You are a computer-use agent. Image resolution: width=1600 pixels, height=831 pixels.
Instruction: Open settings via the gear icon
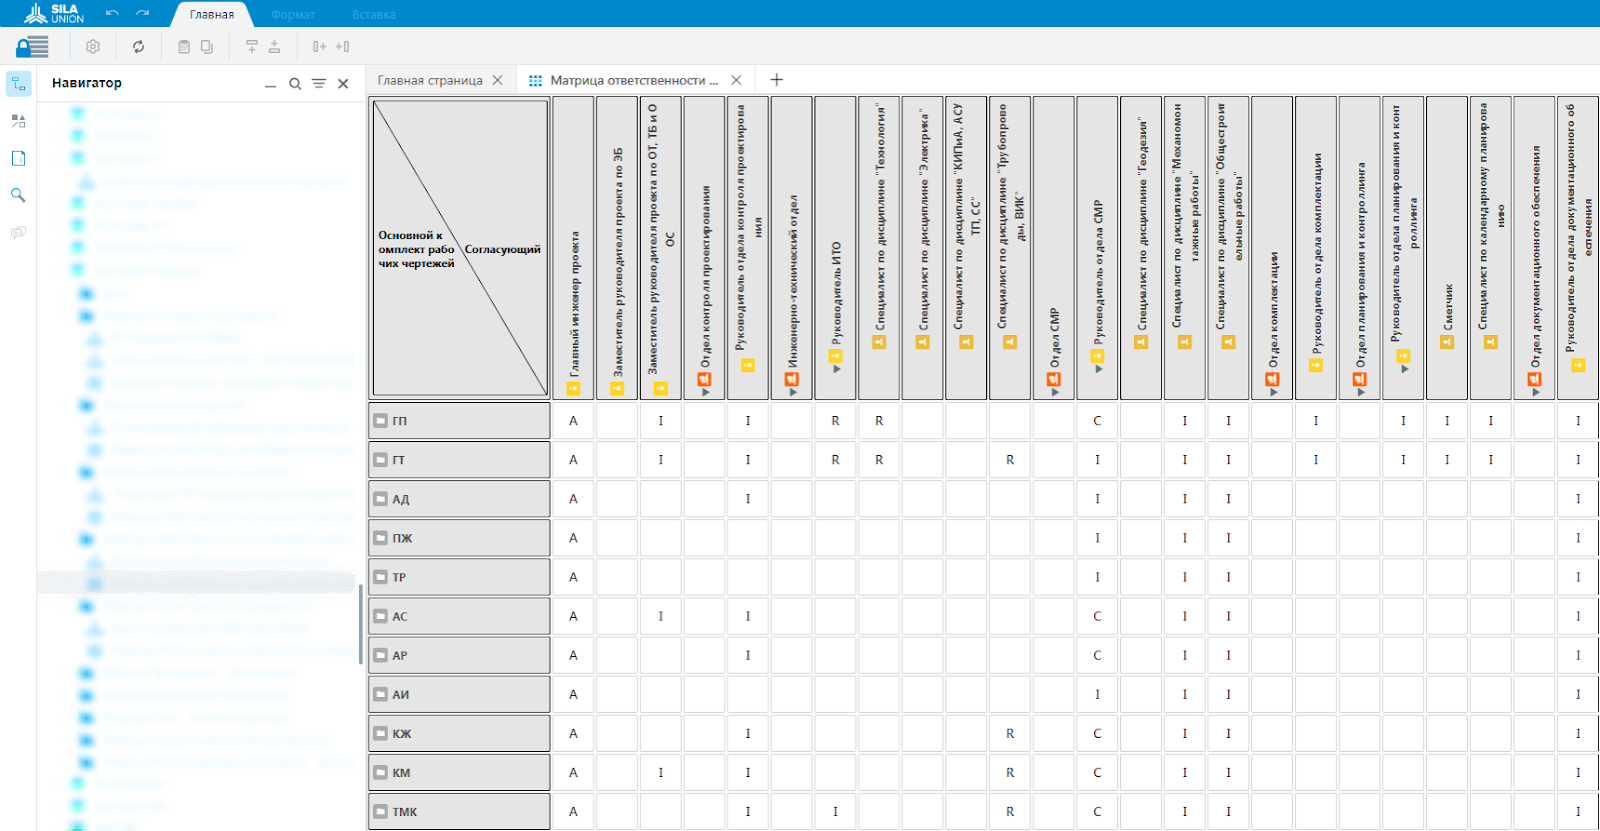click(x=93, y=47)
